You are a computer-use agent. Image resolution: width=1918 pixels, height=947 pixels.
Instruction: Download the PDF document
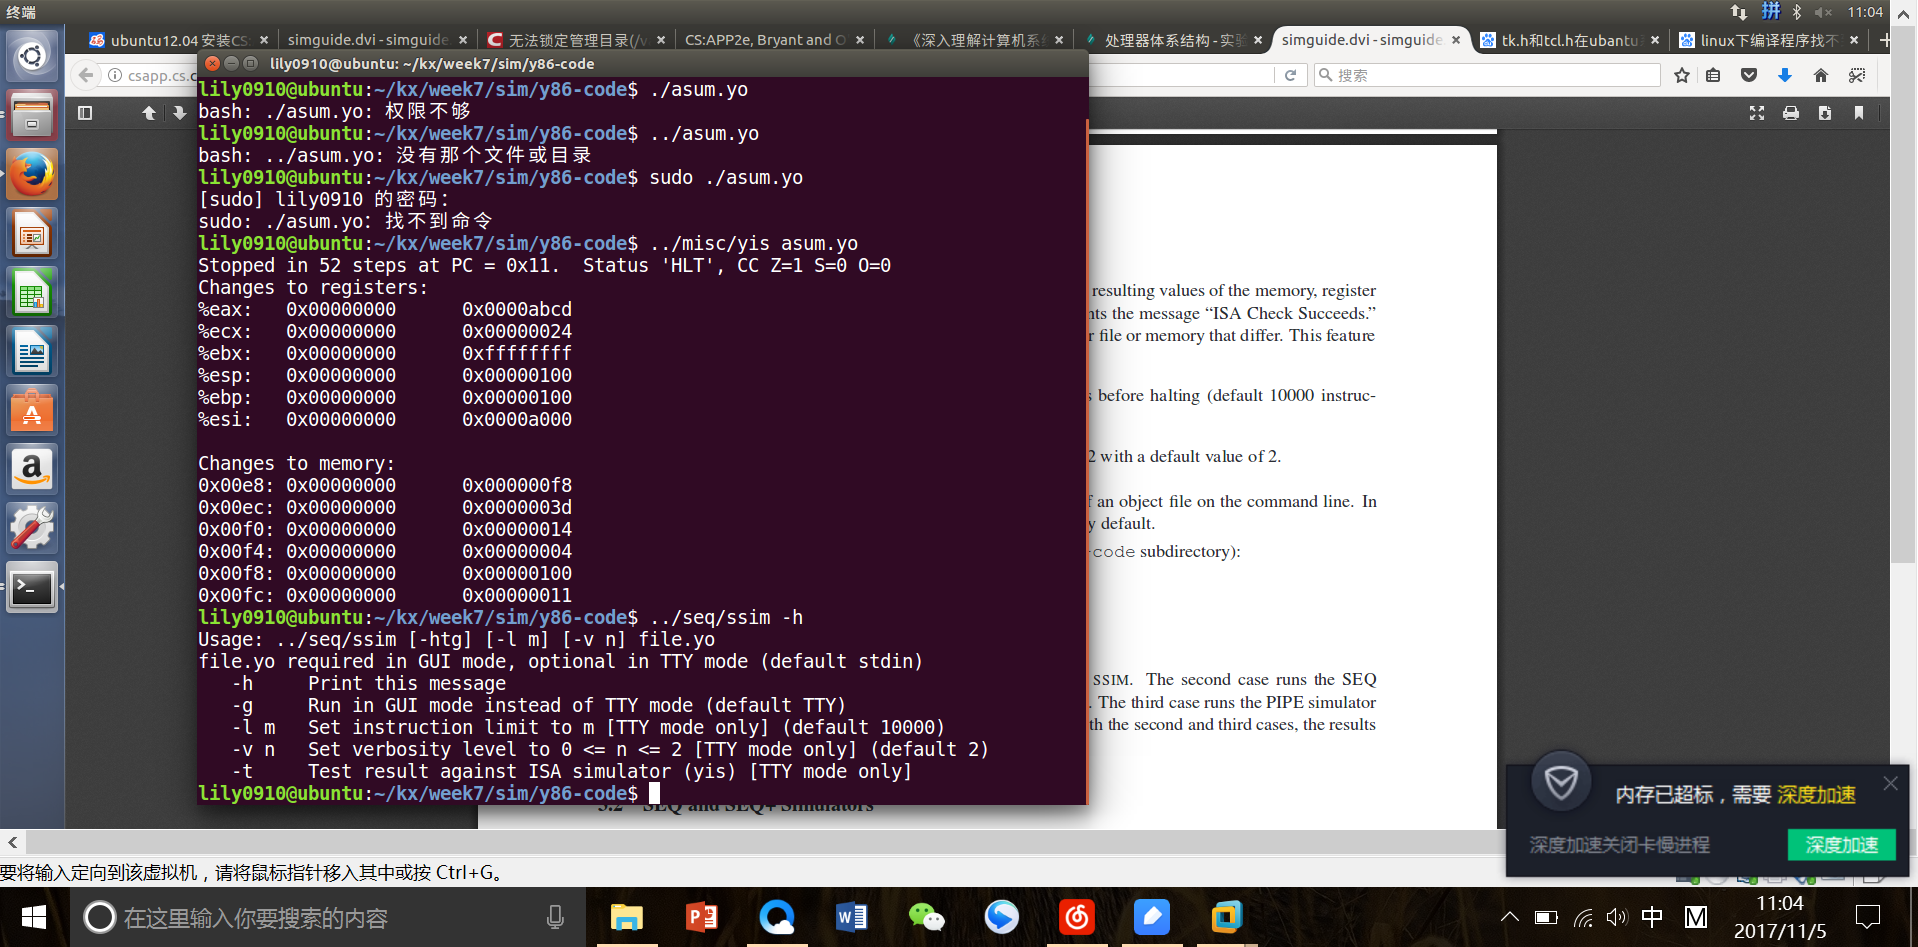(x=1825, y=113)
